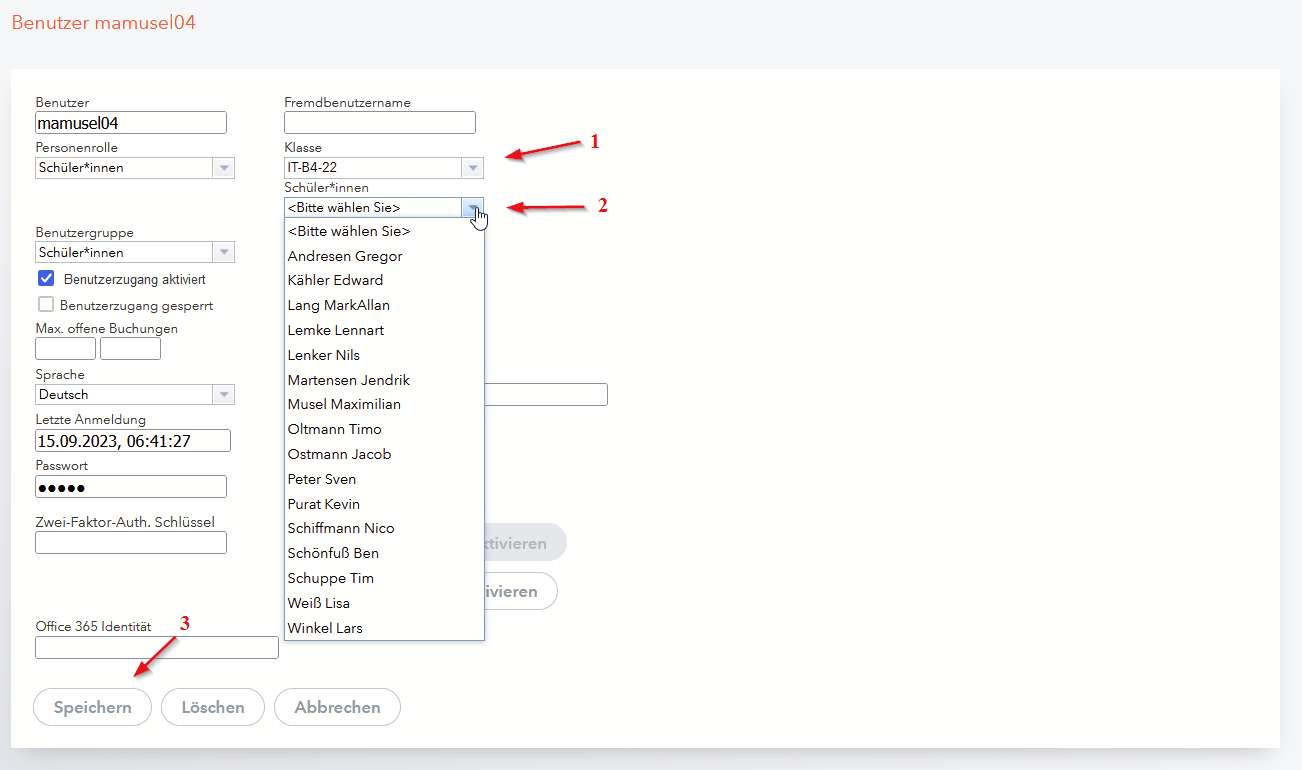
Task: Focus the Benutzer field containing mamusel04
Action: [131, 122]
